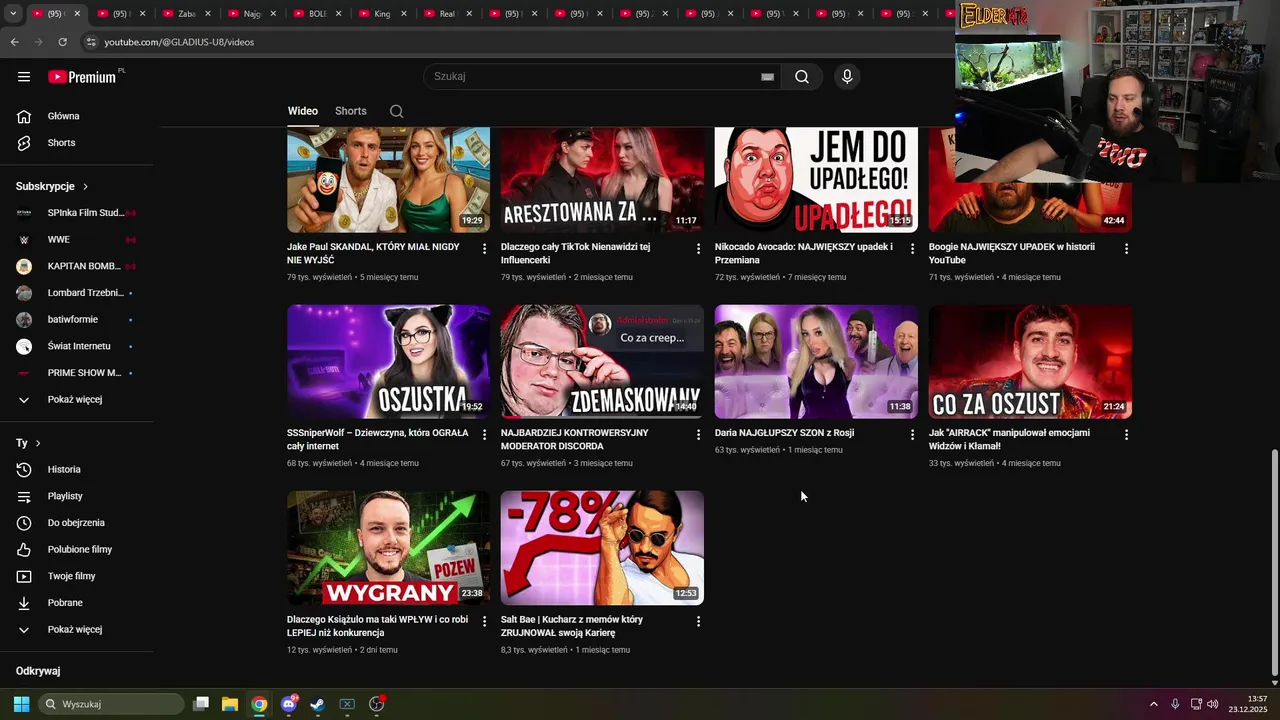The width and height of the screenshot is (1280, 720).
Task: Open options menu for Salt Bae video
Action: (698, 621)
